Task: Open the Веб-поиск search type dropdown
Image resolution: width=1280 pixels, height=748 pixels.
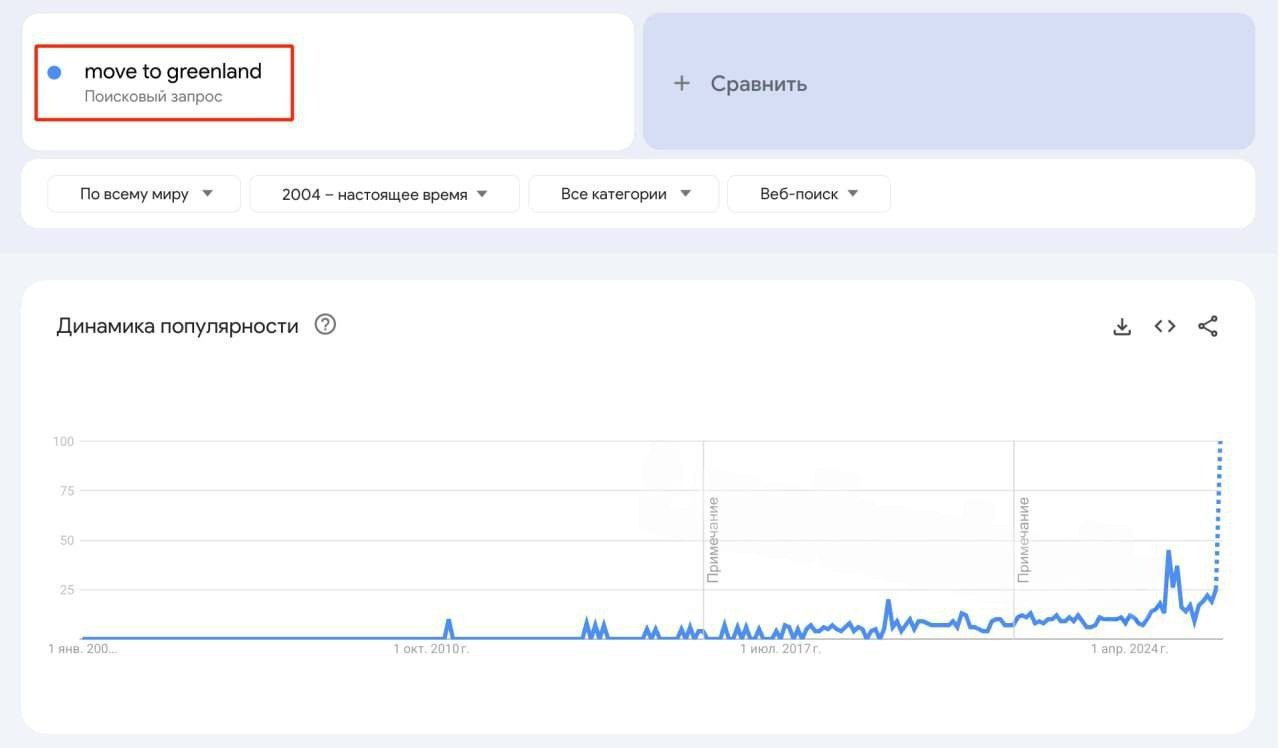Action: [x=808, y=194]
